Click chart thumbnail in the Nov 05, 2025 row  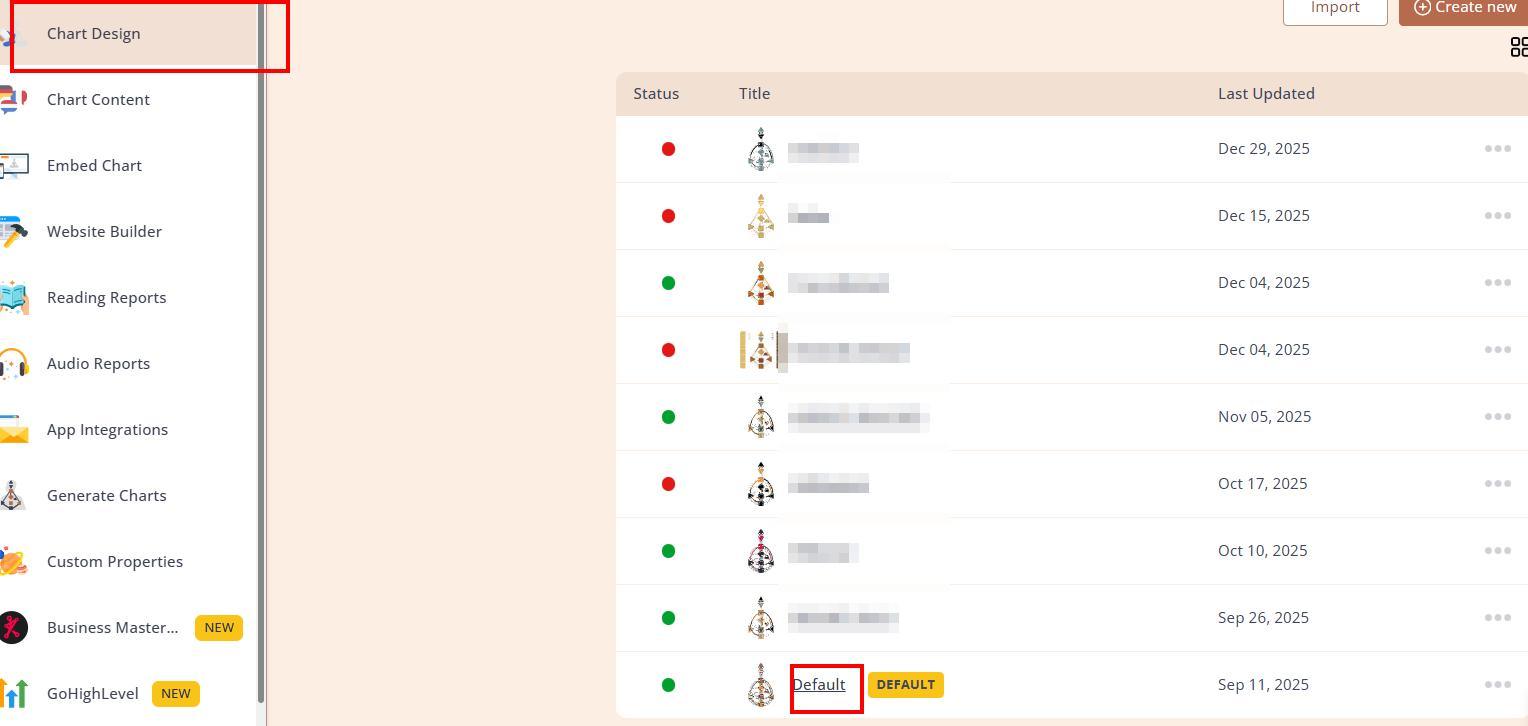tap(761, 417)
